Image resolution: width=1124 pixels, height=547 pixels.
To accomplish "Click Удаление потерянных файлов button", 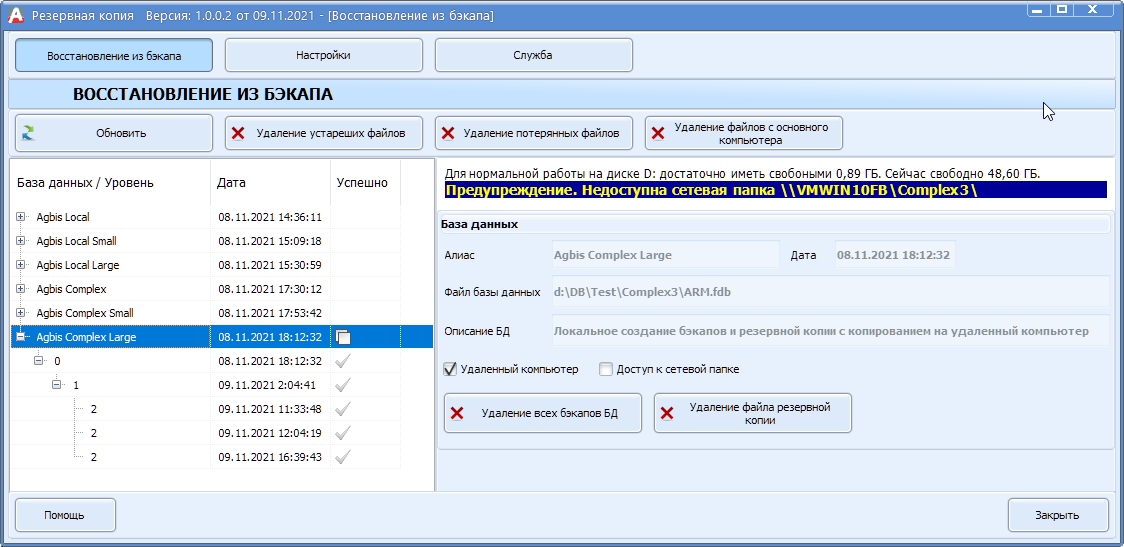I will [533, 133].
